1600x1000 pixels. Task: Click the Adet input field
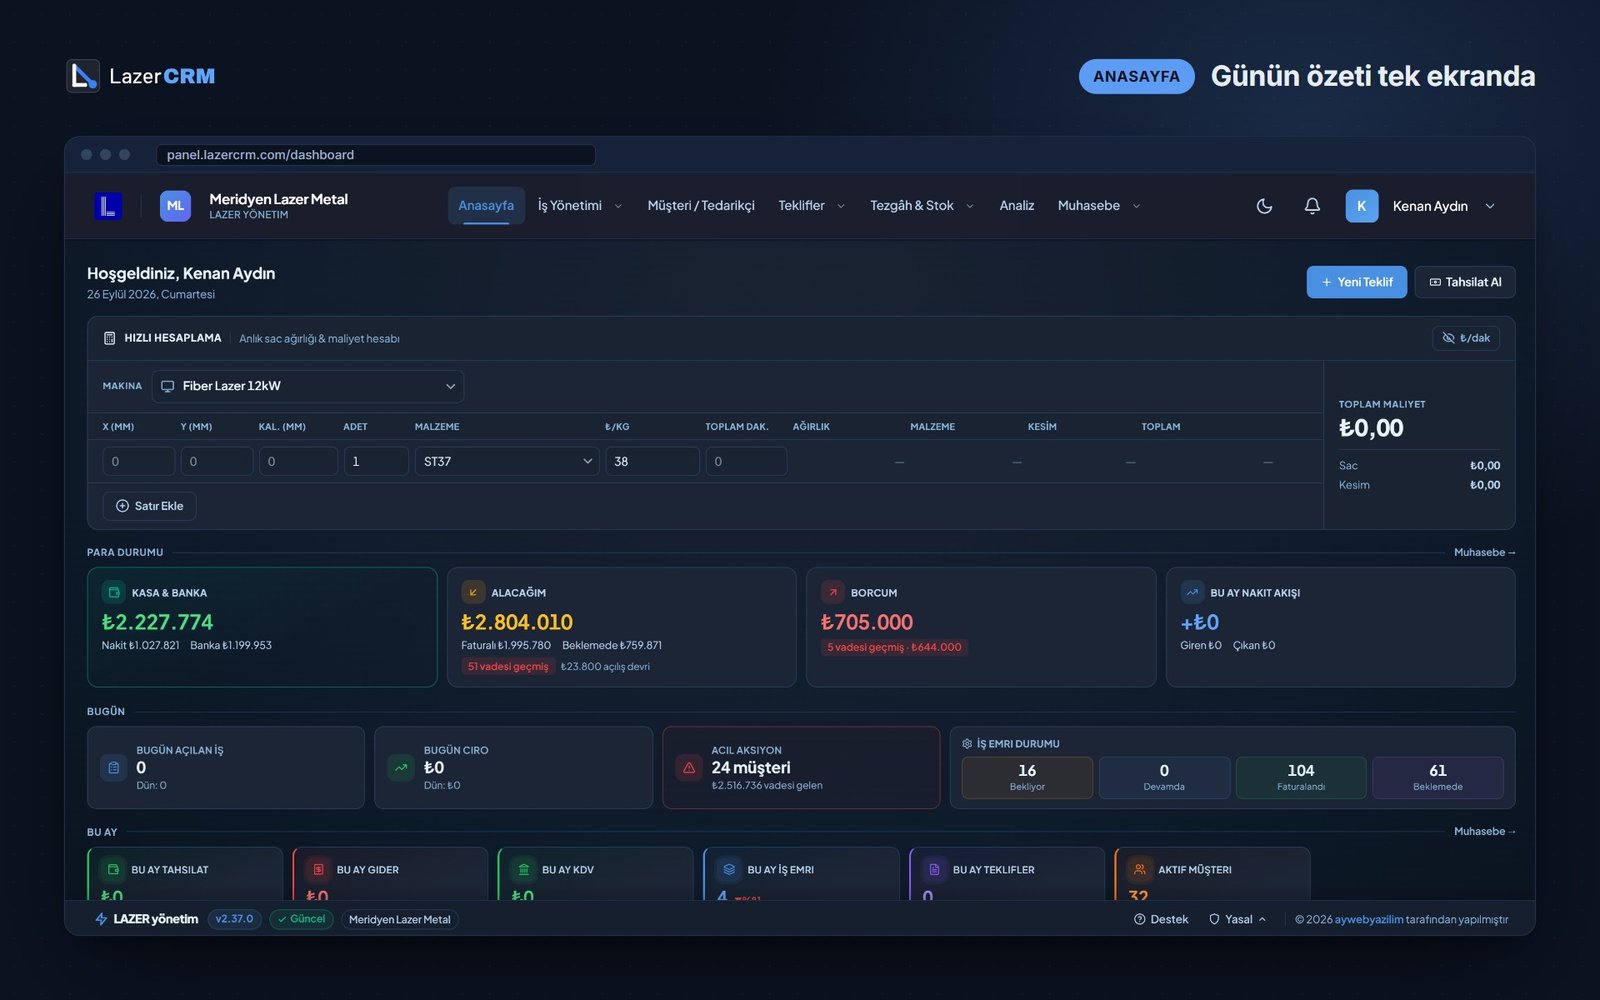tap(376, 461)
